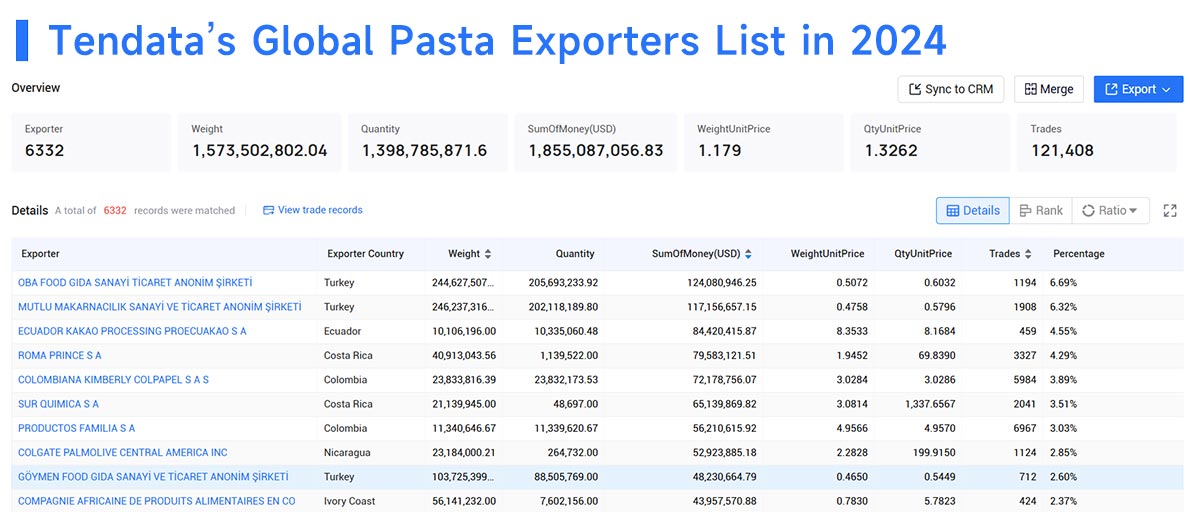Open SUR QUIMICA S A exporter link
The image size is (1190, 519).
click(58, 404)
